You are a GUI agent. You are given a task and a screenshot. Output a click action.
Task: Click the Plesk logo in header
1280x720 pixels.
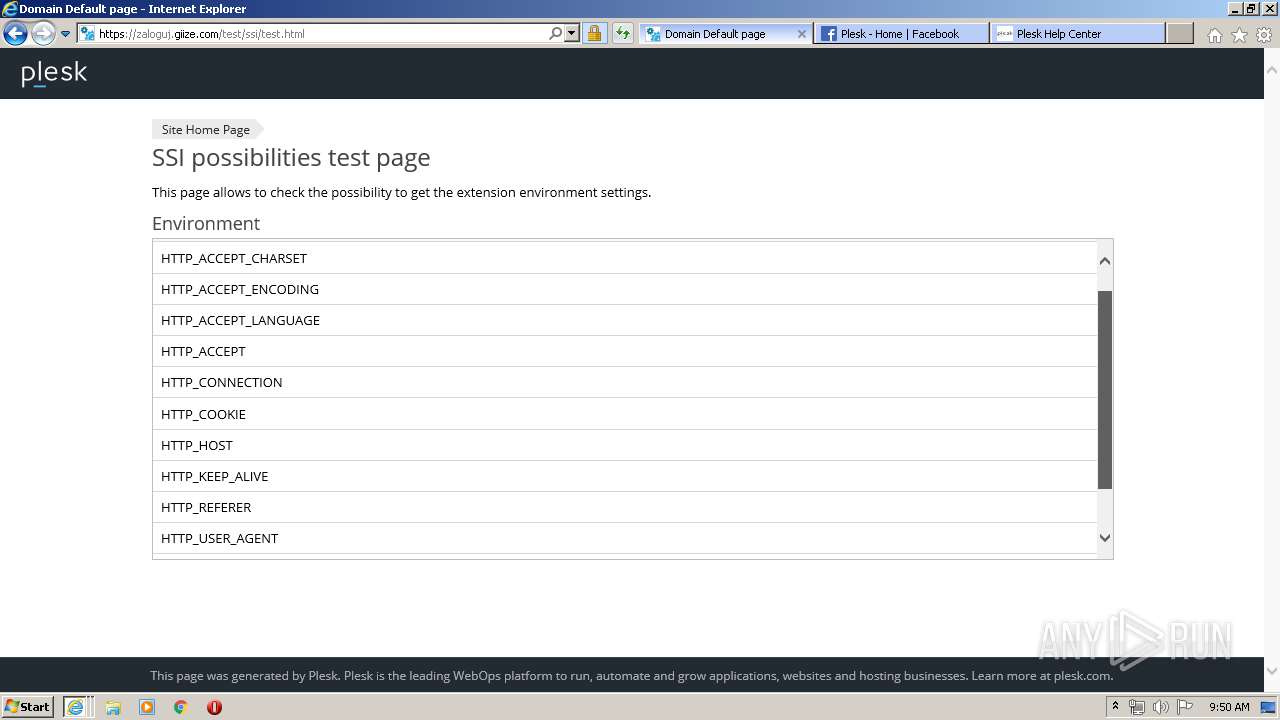pos(54,73)
